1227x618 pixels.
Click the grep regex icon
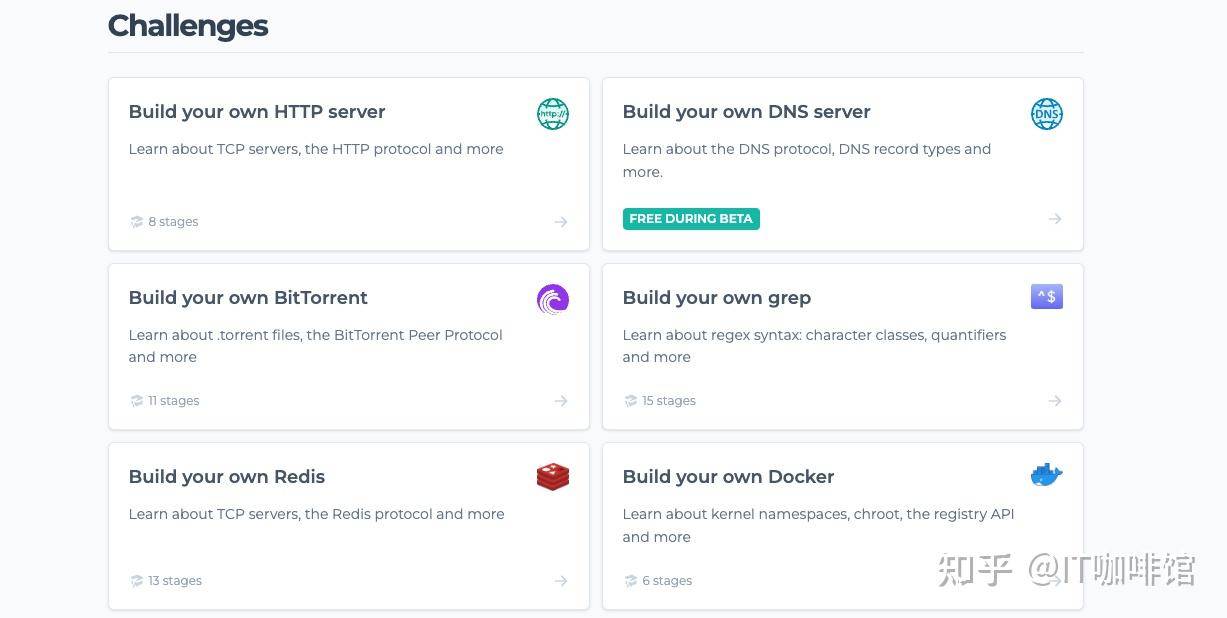1046,297
